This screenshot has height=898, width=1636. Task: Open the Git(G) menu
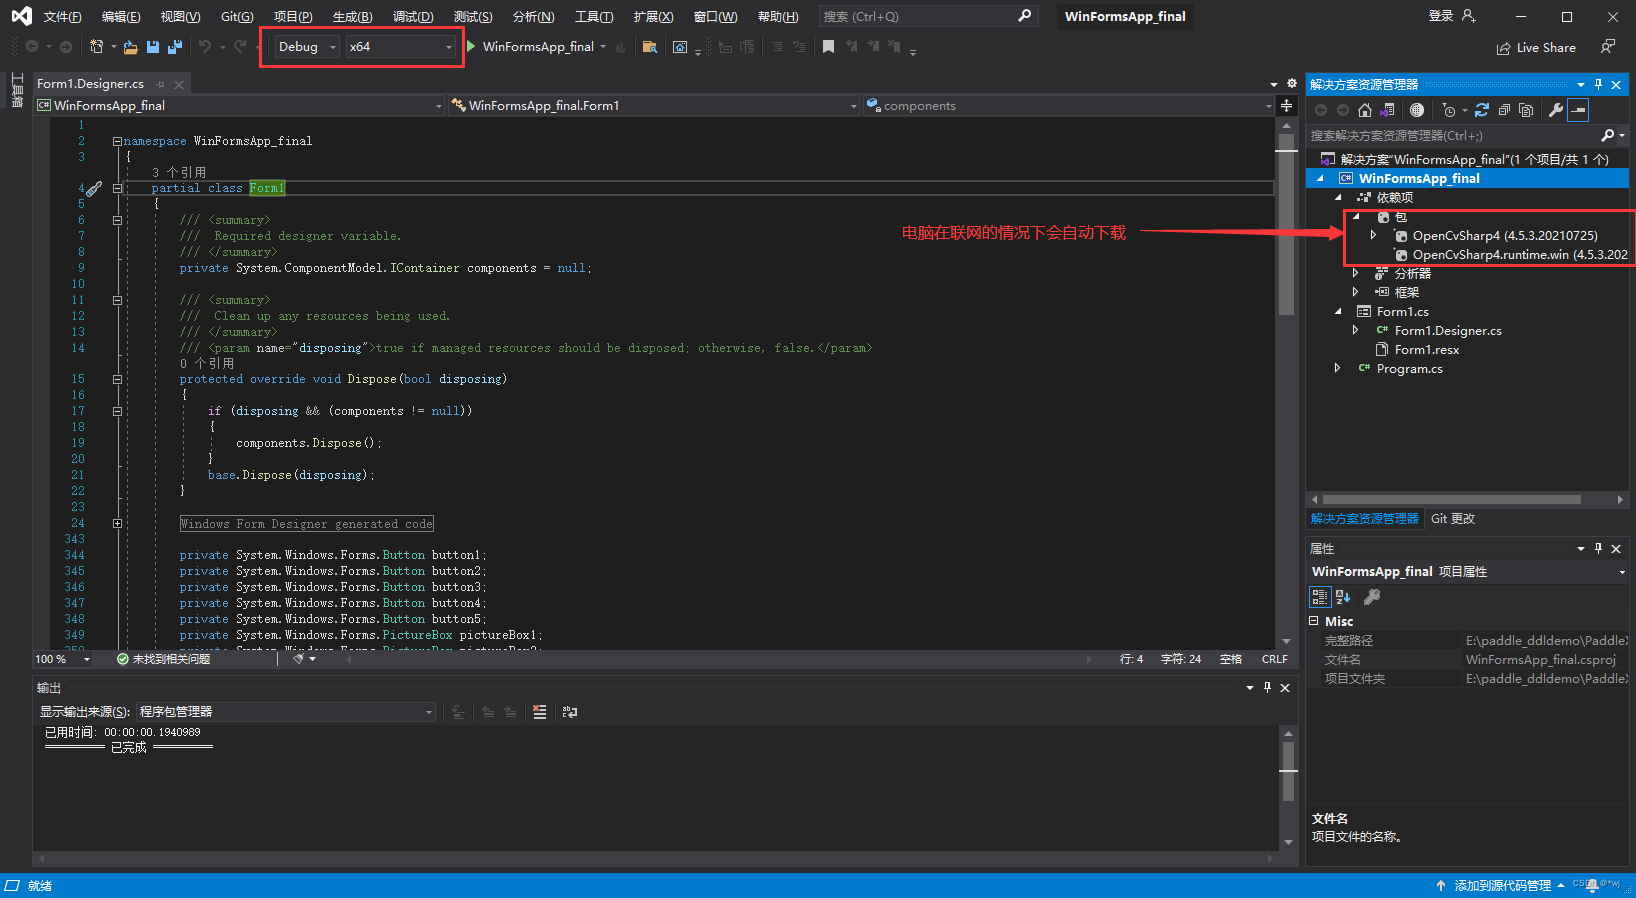point(237,16)
